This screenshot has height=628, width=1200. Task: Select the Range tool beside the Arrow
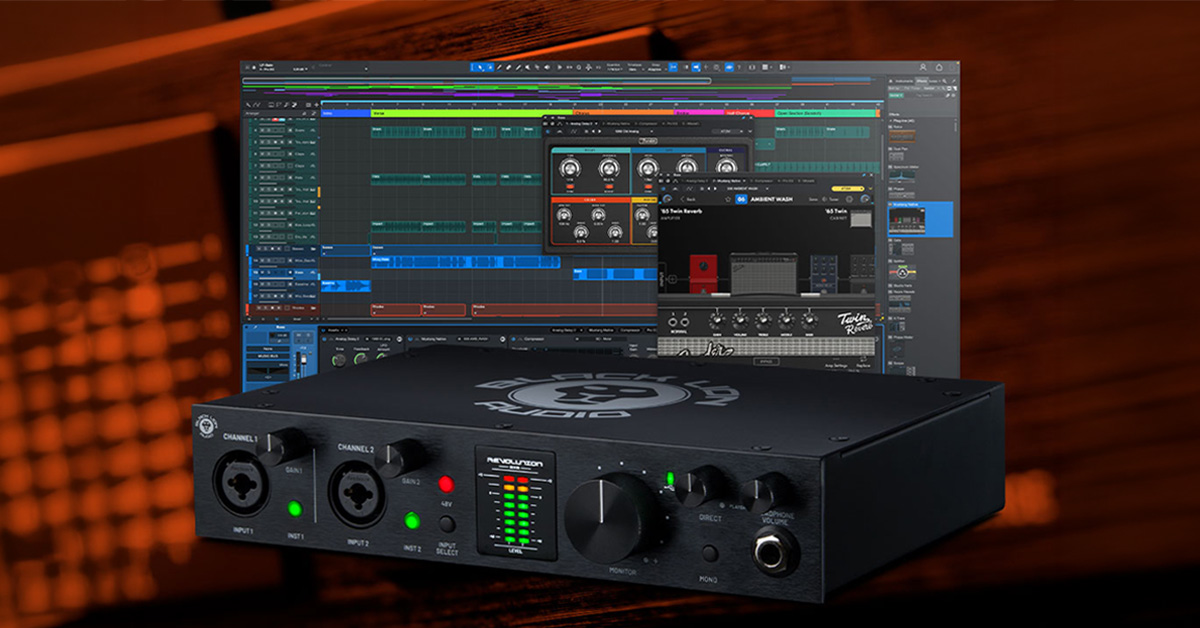pyautogui.click(x=490, y=67)
